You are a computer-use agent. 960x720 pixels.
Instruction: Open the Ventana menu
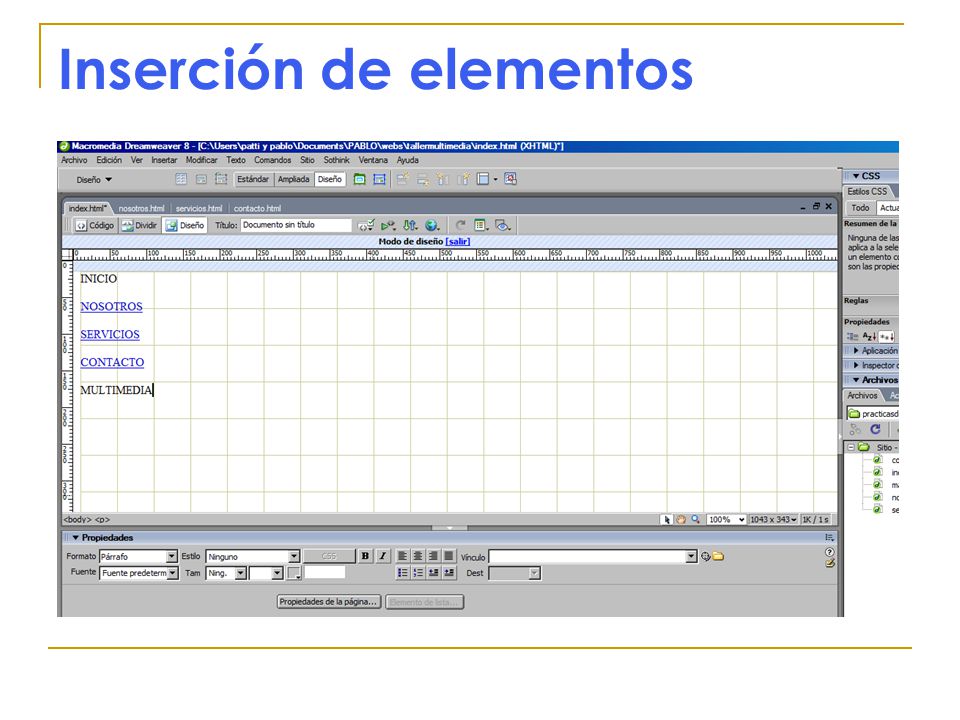(373, 160)
